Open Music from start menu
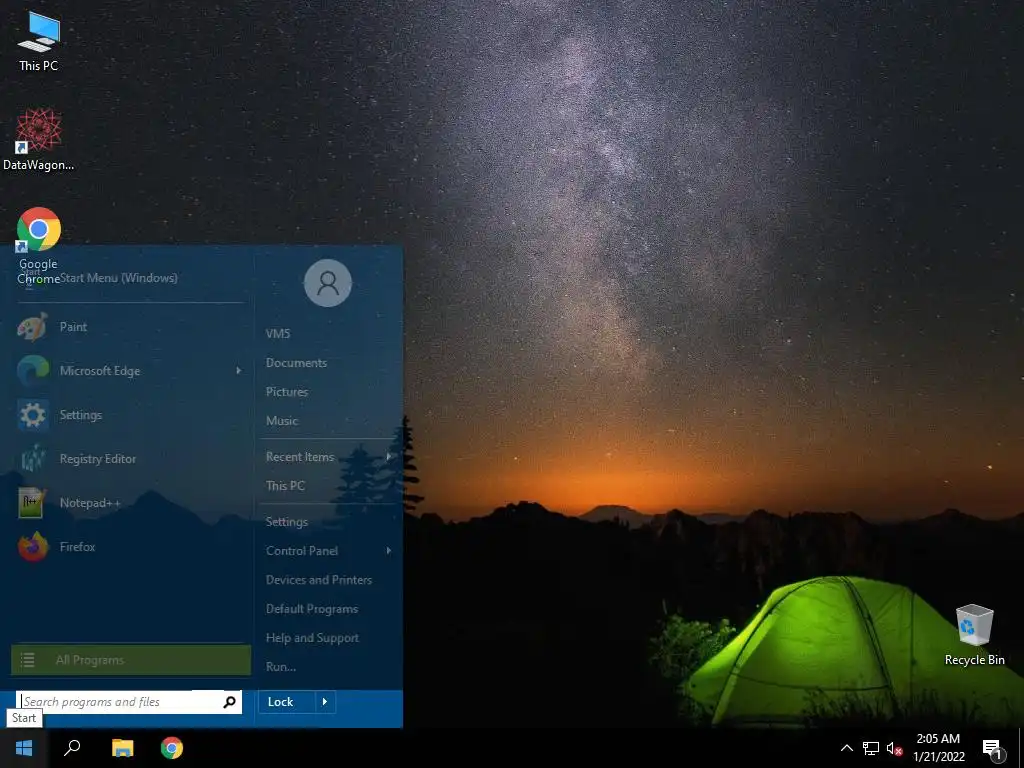Viewport: 1024px width, 768px height. click(x=281, y=421)
